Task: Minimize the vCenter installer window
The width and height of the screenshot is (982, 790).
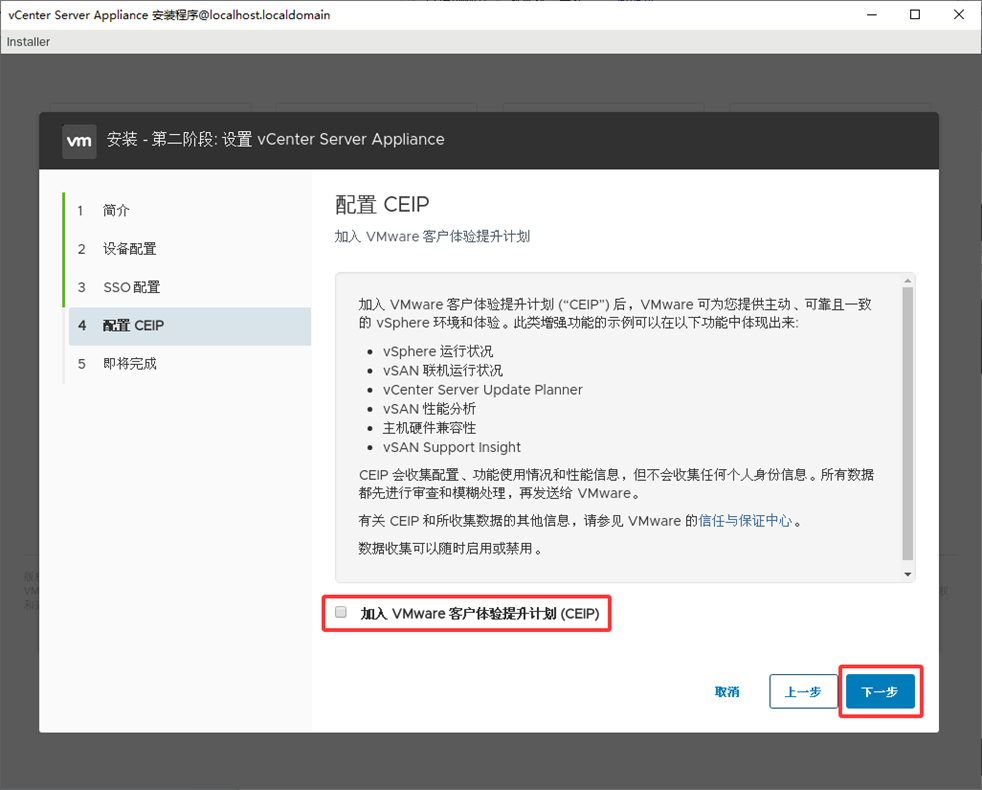Action: point(868,15)
